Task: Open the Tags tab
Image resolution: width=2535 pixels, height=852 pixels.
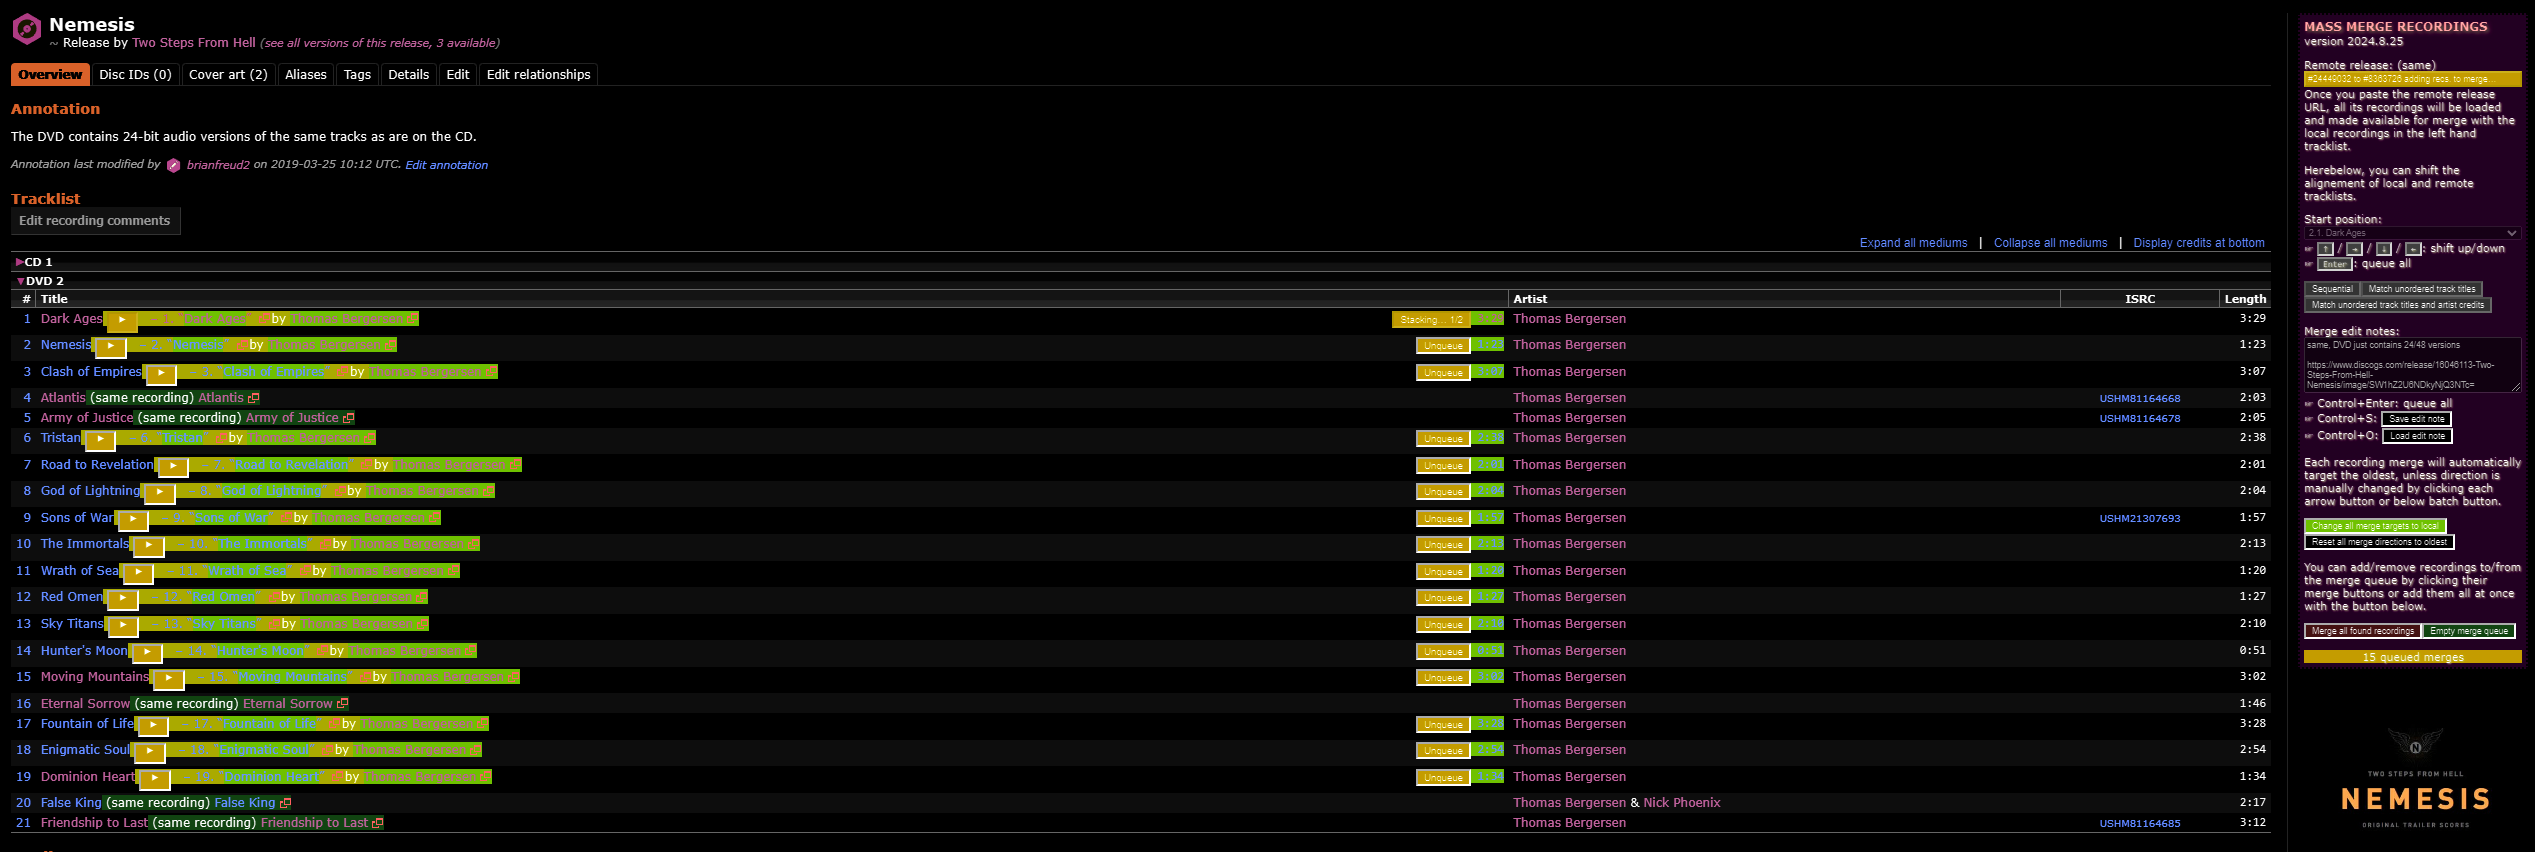Action: pos(357,75)
